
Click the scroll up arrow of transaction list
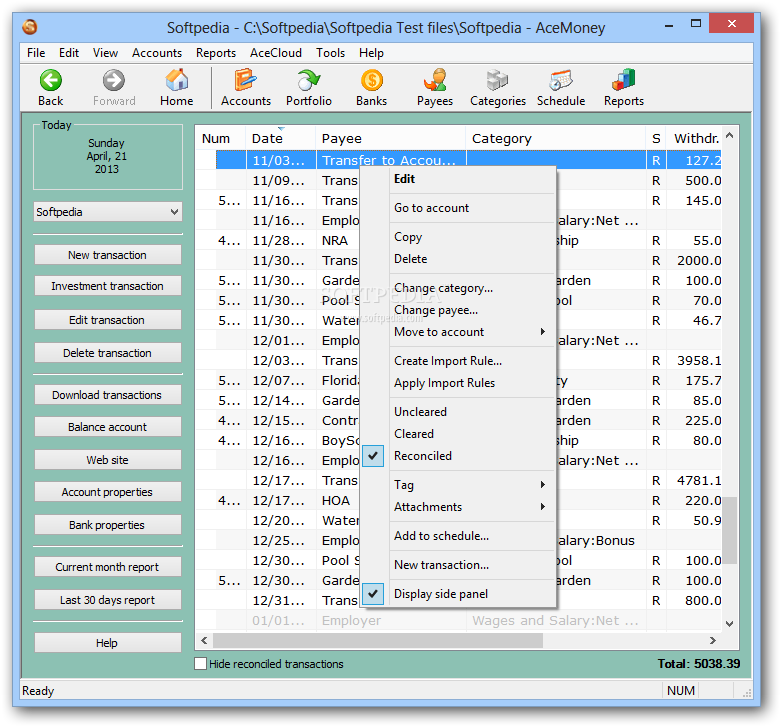[730, 135]
